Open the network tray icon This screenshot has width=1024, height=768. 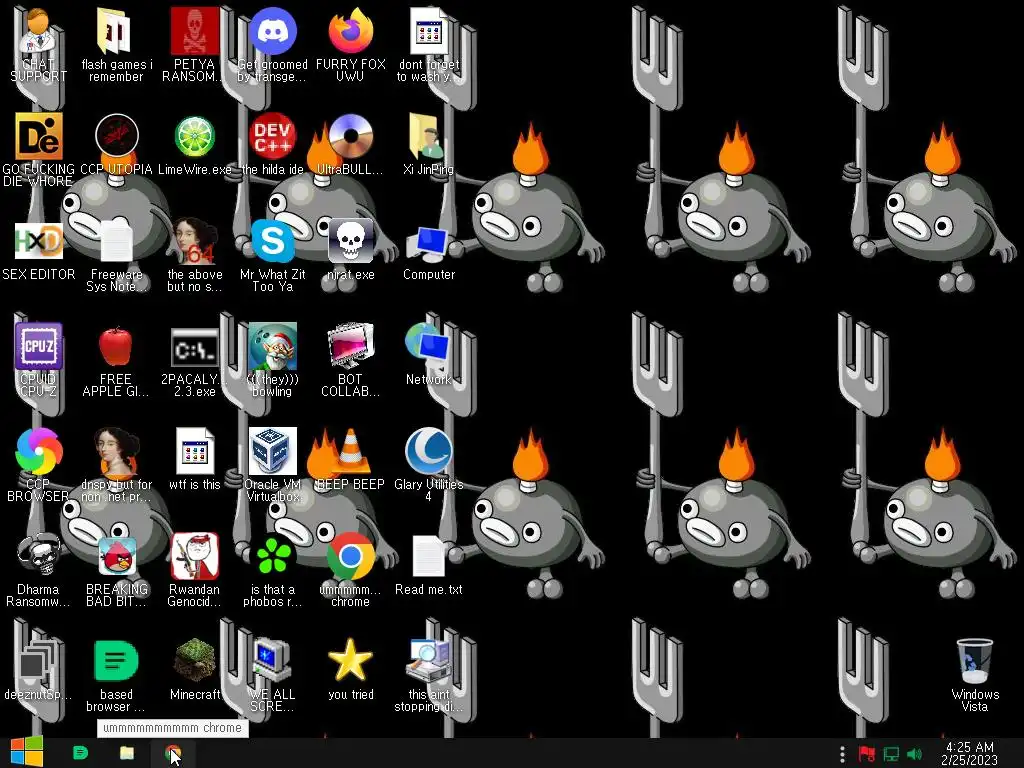tap(891, 754)
